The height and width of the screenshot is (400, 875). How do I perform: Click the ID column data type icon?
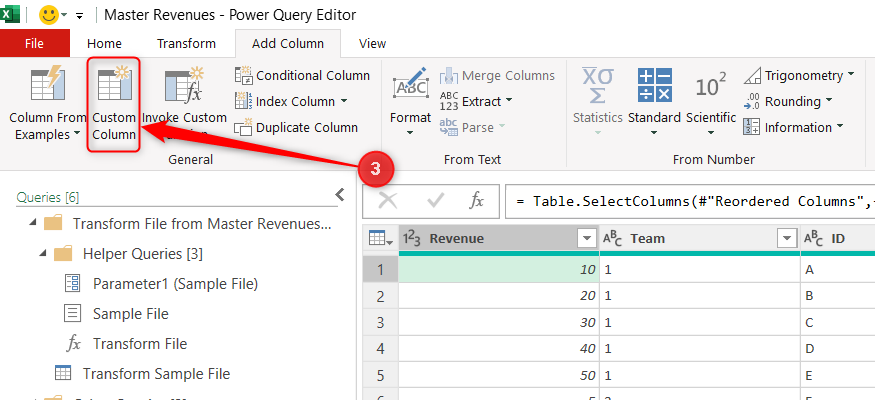(813, 239)
